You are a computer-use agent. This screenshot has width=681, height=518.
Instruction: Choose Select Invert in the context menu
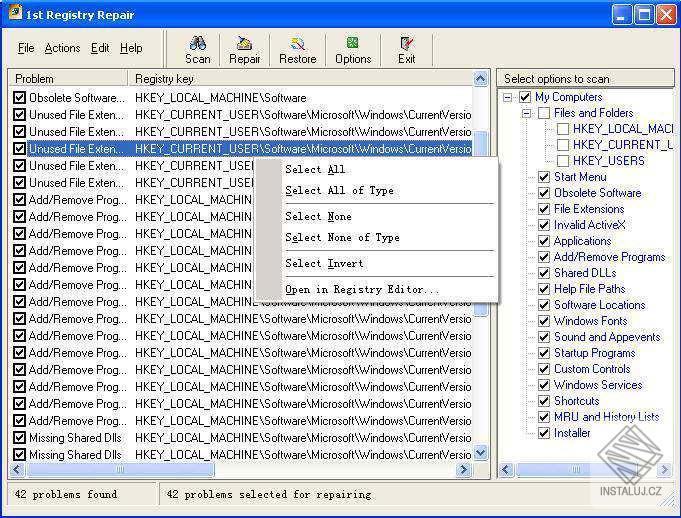point(324,264)
